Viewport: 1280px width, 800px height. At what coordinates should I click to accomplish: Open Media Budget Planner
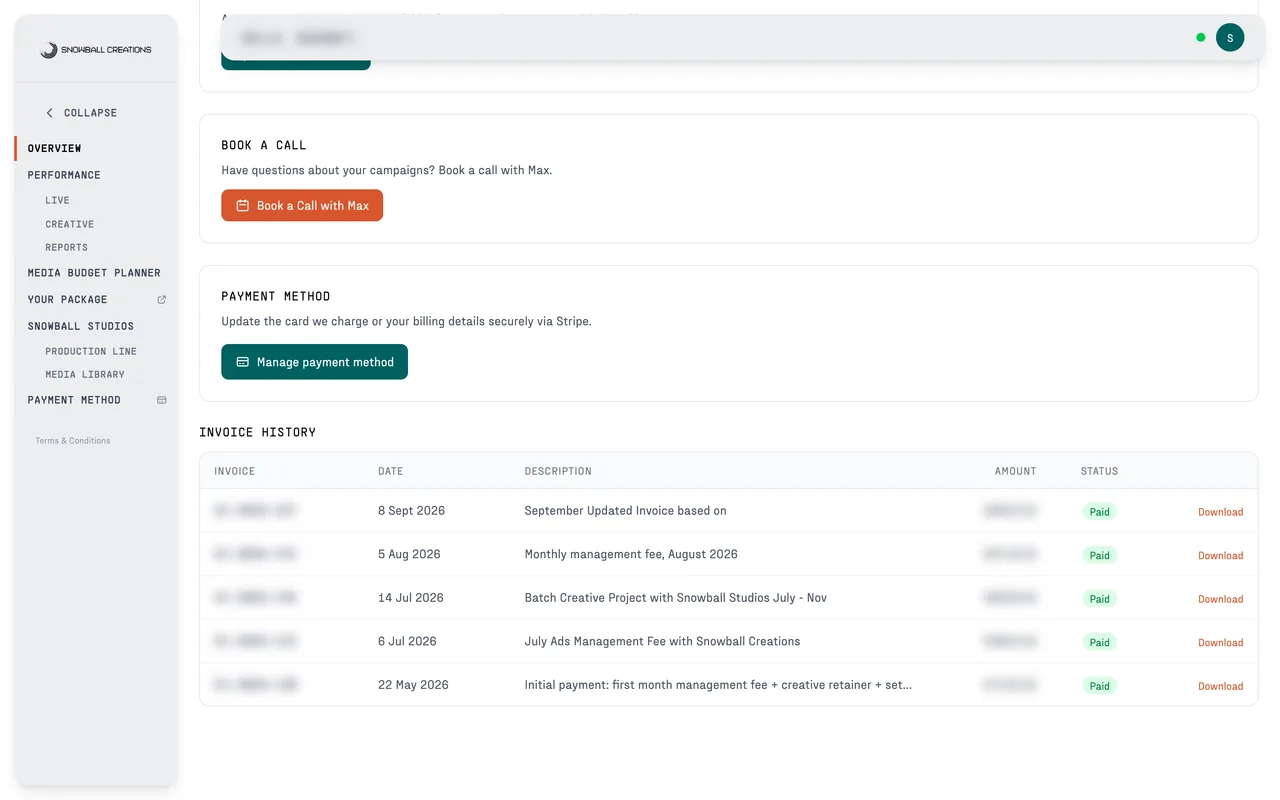[94, 273]
